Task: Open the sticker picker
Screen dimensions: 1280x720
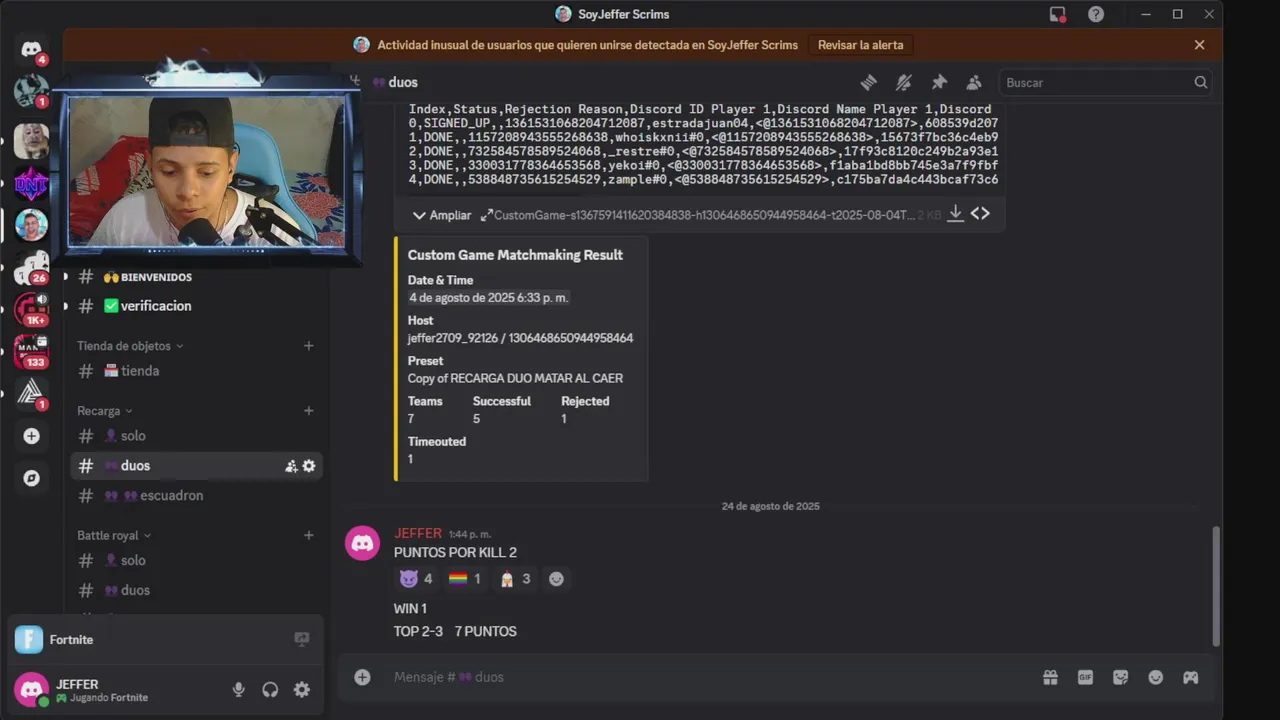Action: tap(1120, 678)
